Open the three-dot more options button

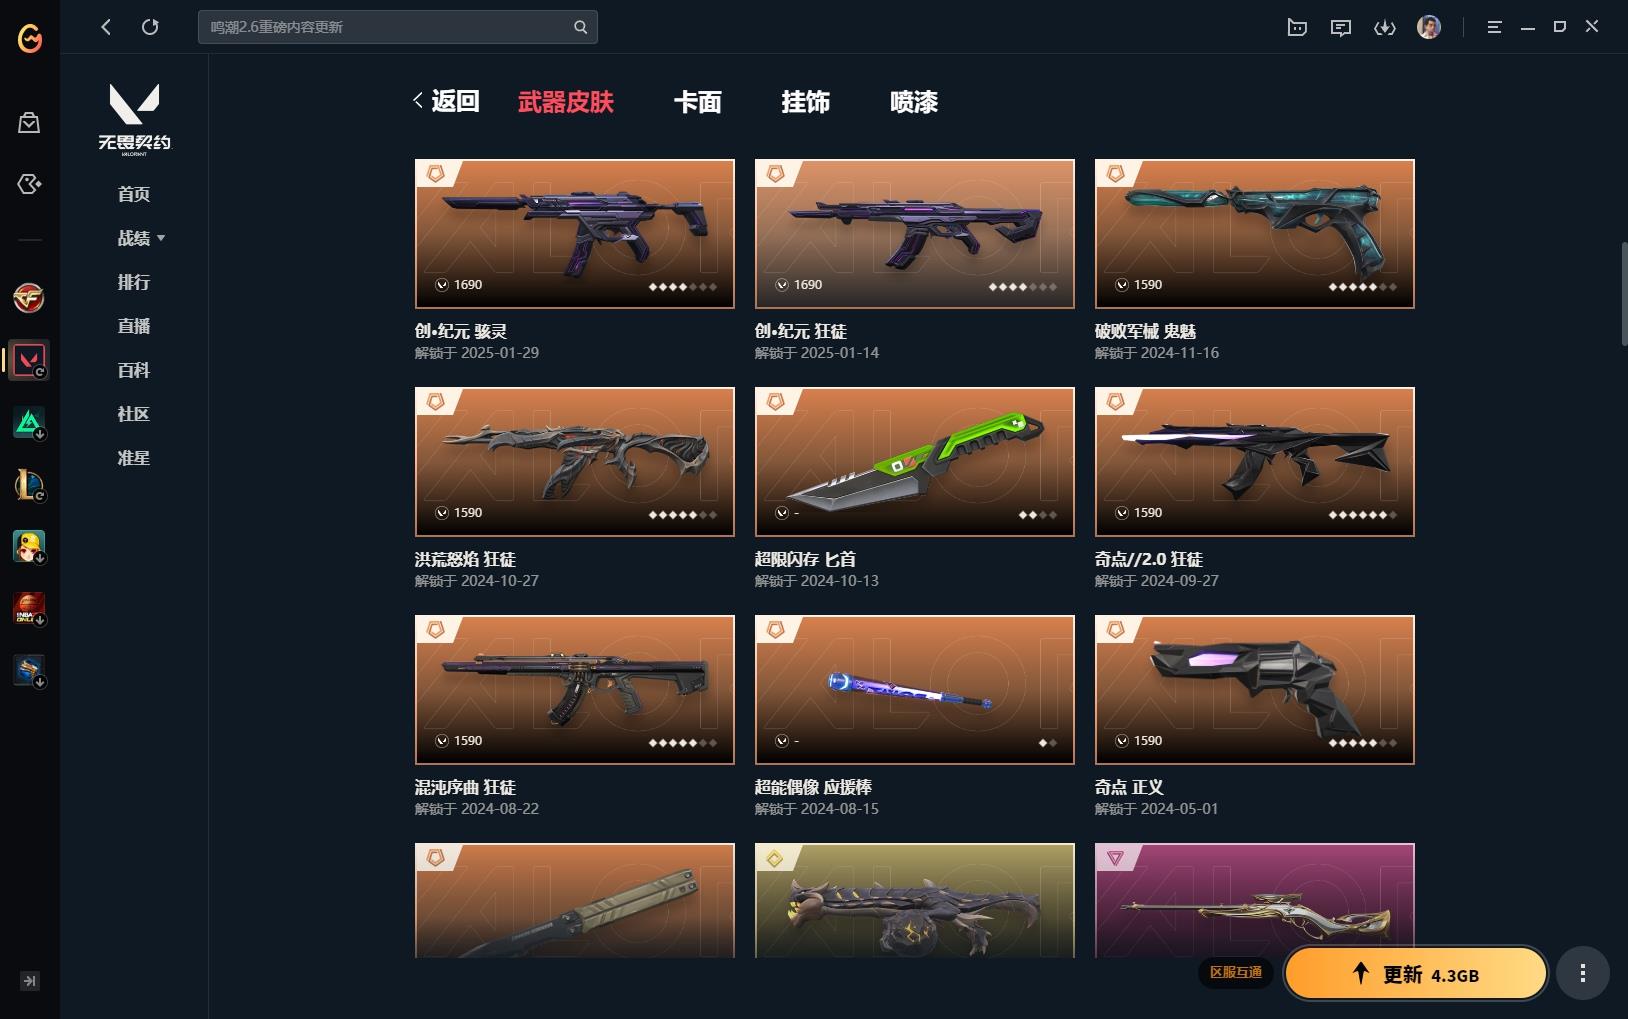1582,973
